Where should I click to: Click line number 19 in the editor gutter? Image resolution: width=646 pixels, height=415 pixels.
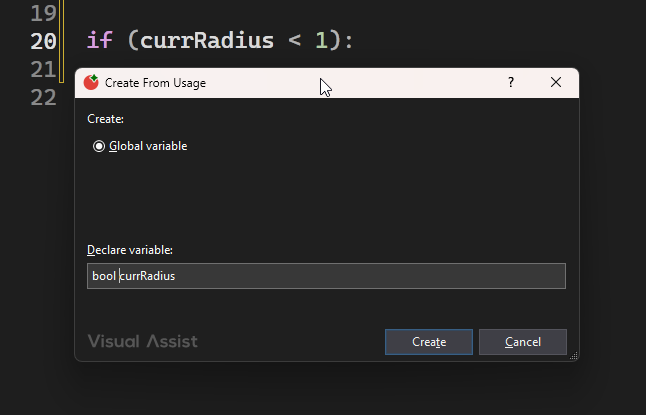(43, 13)
